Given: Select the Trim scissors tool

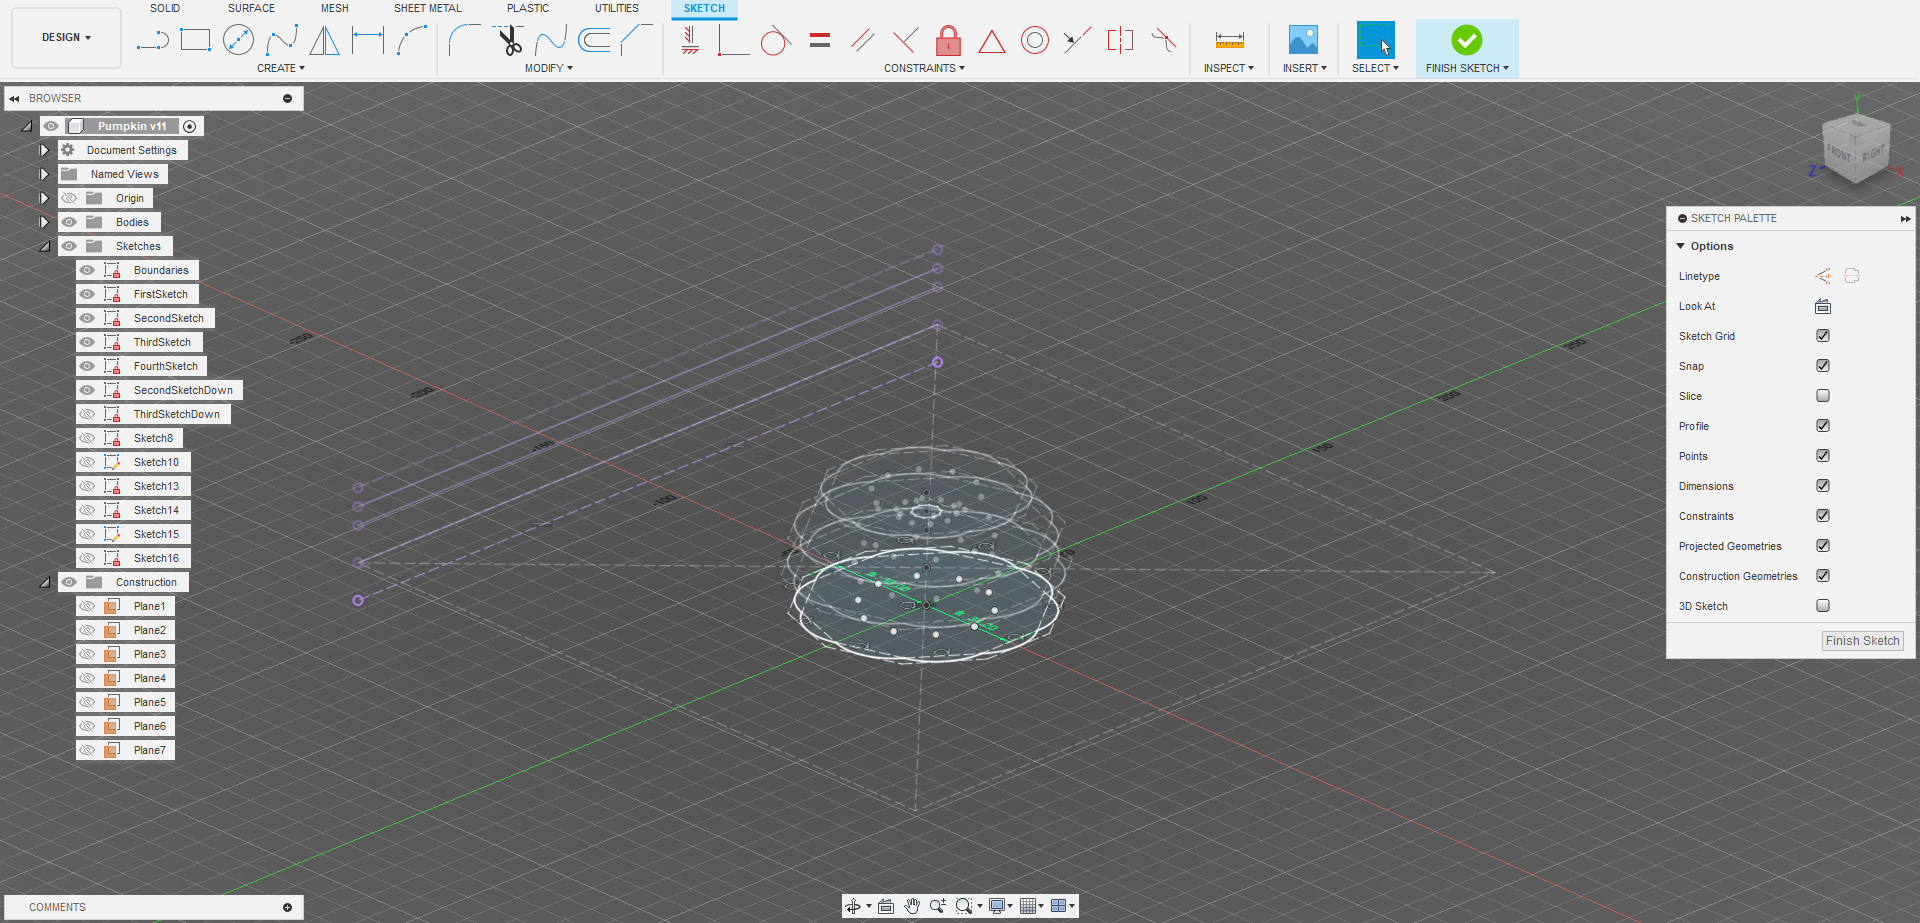Looking at the screenshot, I should coord(509,40).
